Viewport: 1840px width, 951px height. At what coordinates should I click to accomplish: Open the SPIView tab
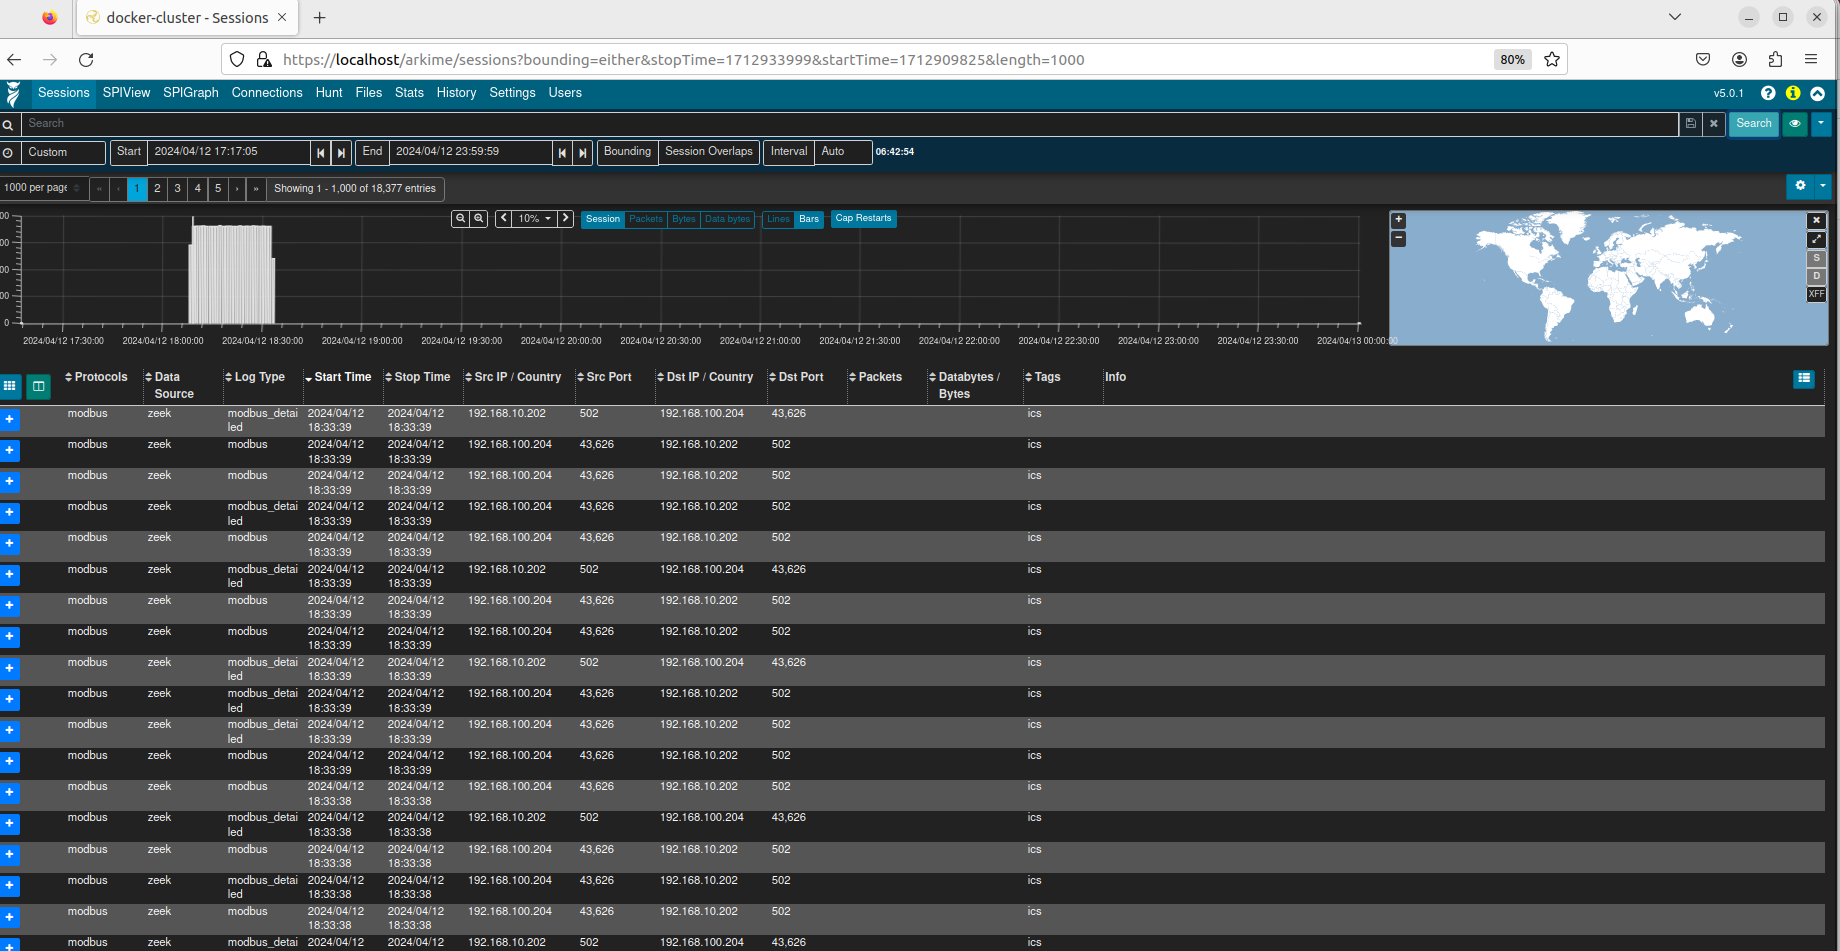point(126,93)
